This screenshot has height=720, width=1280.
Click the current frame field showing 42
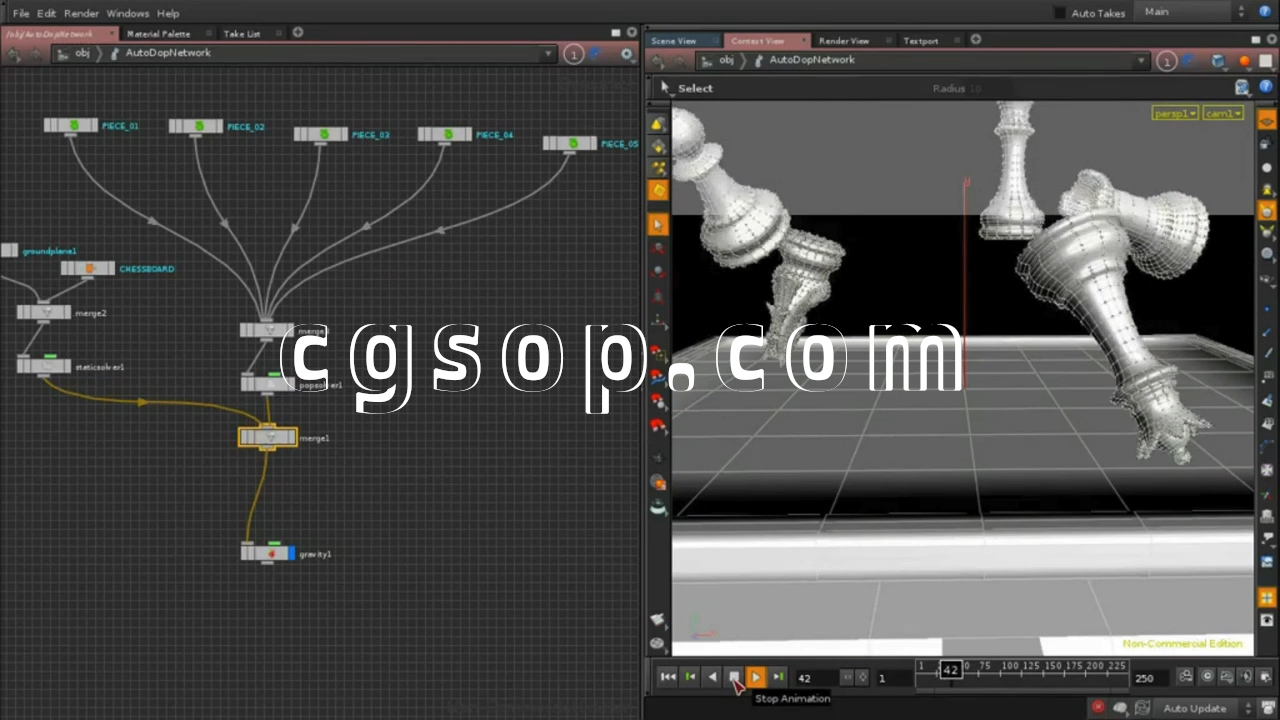pos(816,678)
